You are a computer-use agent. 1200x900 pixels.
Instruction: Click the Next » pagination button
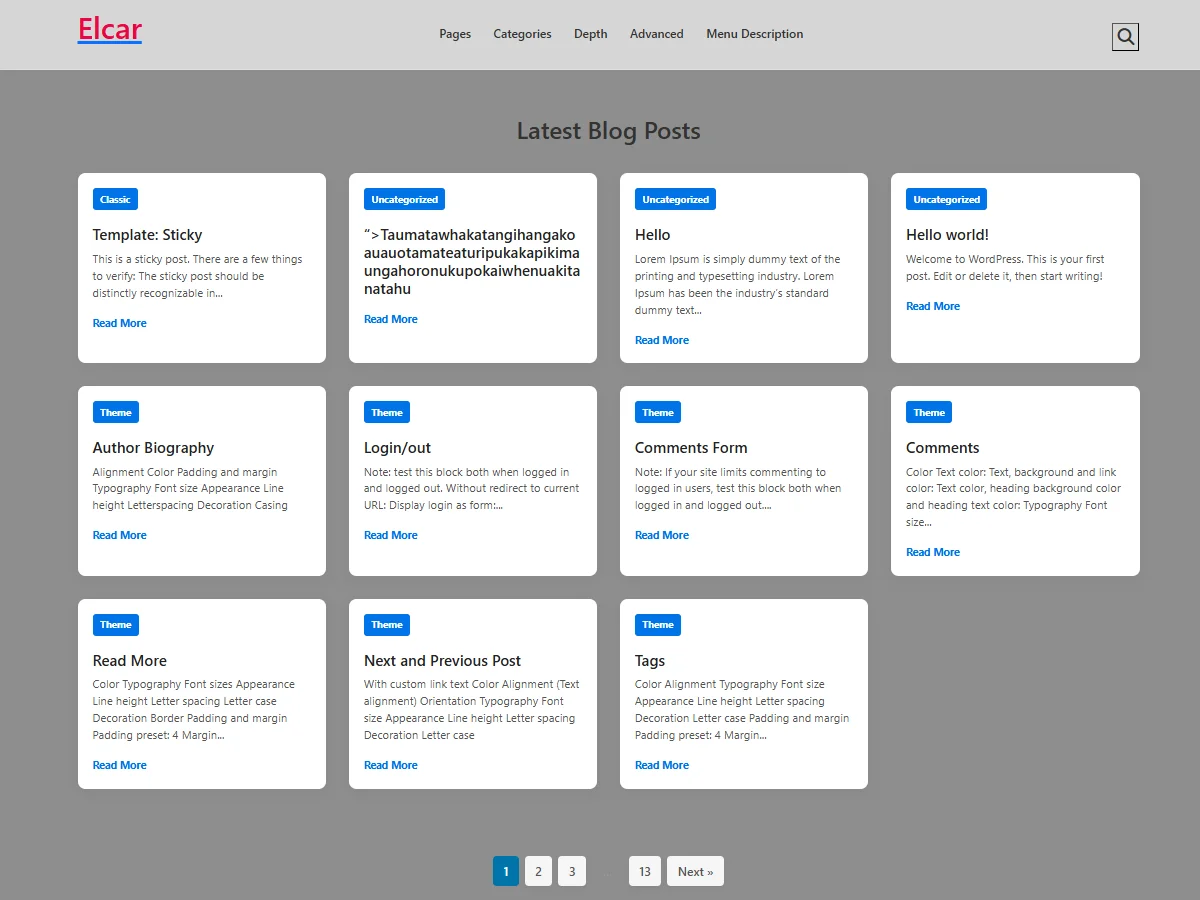pyautogui.click(x=695, y=871)
